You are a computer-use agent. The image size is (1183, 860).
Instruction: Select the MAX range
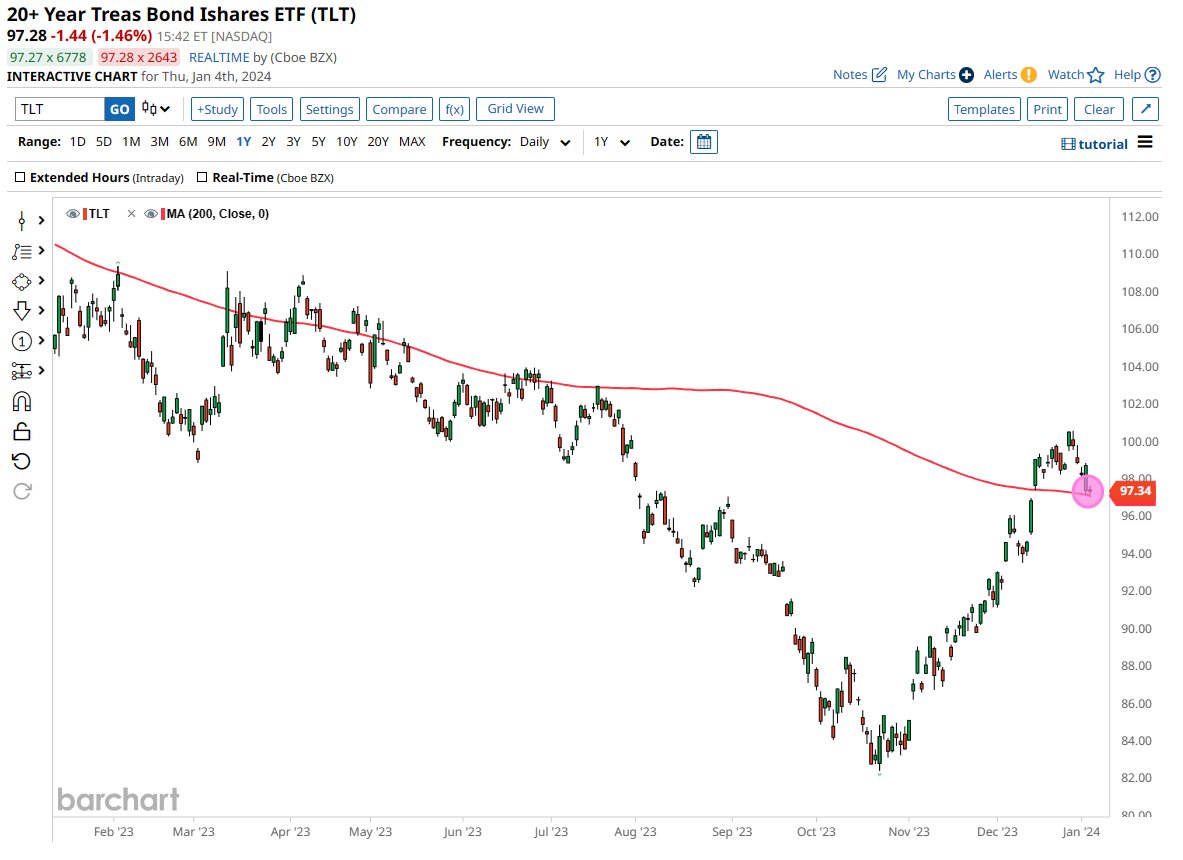(412, 142)
